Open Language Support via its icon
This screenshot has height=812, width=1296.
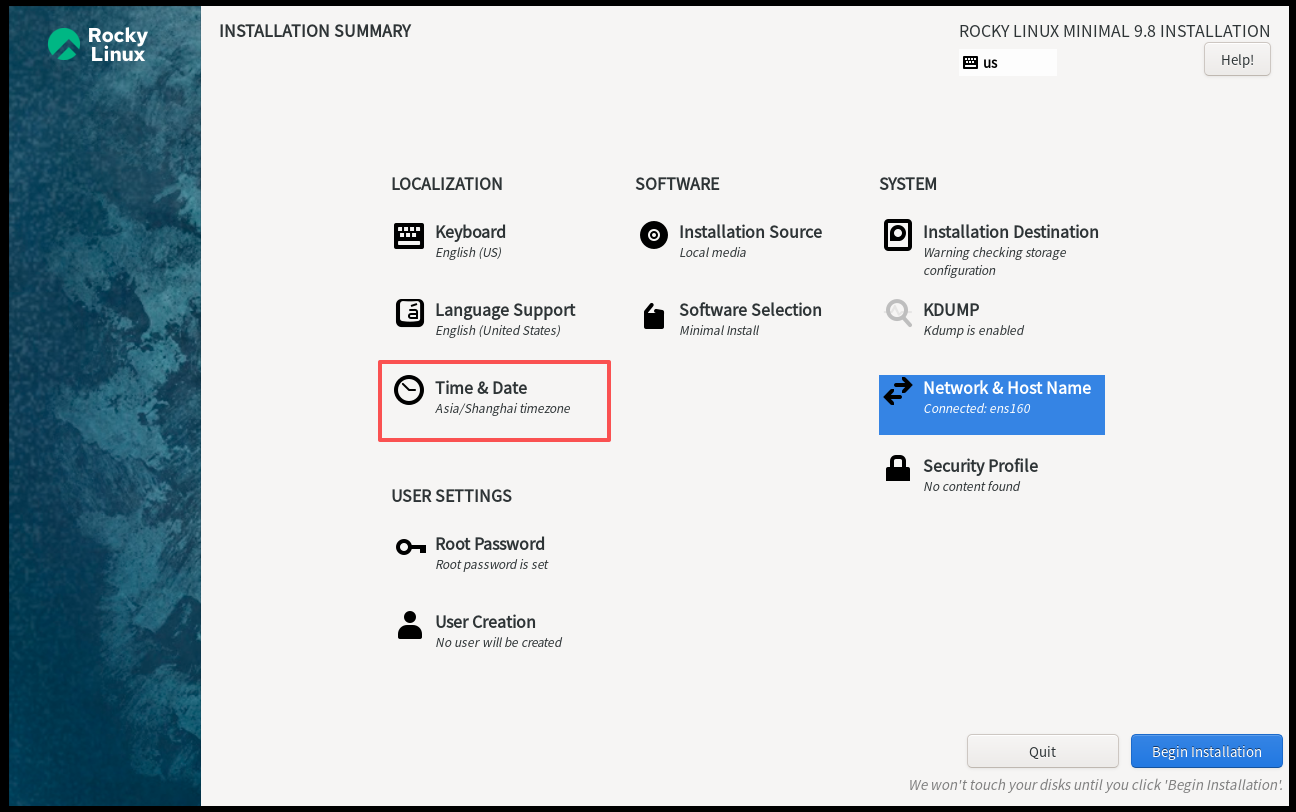coord(410,313)
